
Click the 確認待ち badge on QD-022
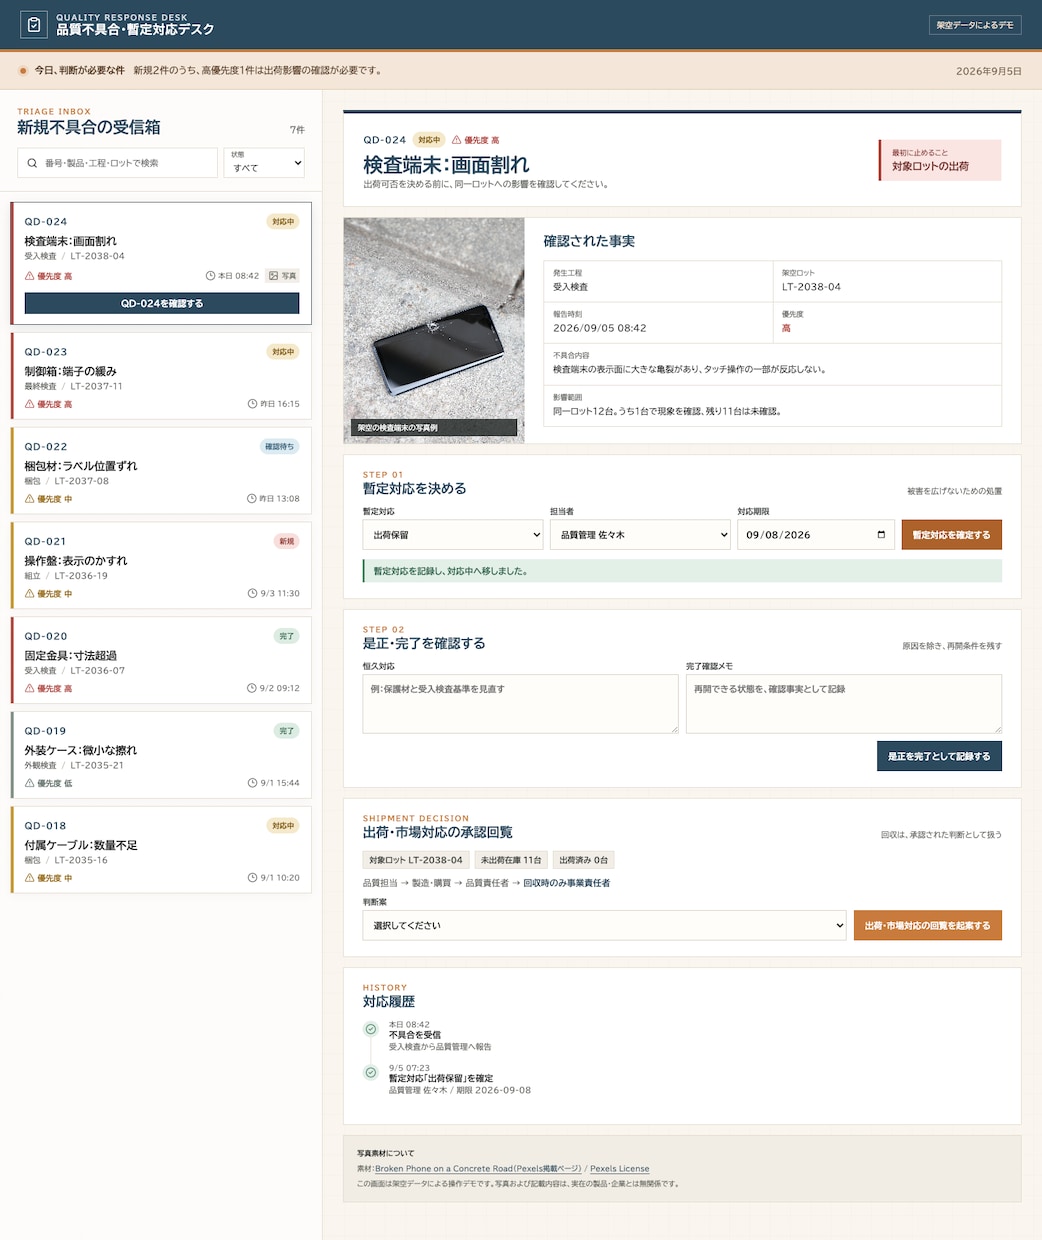coord(279,447)
